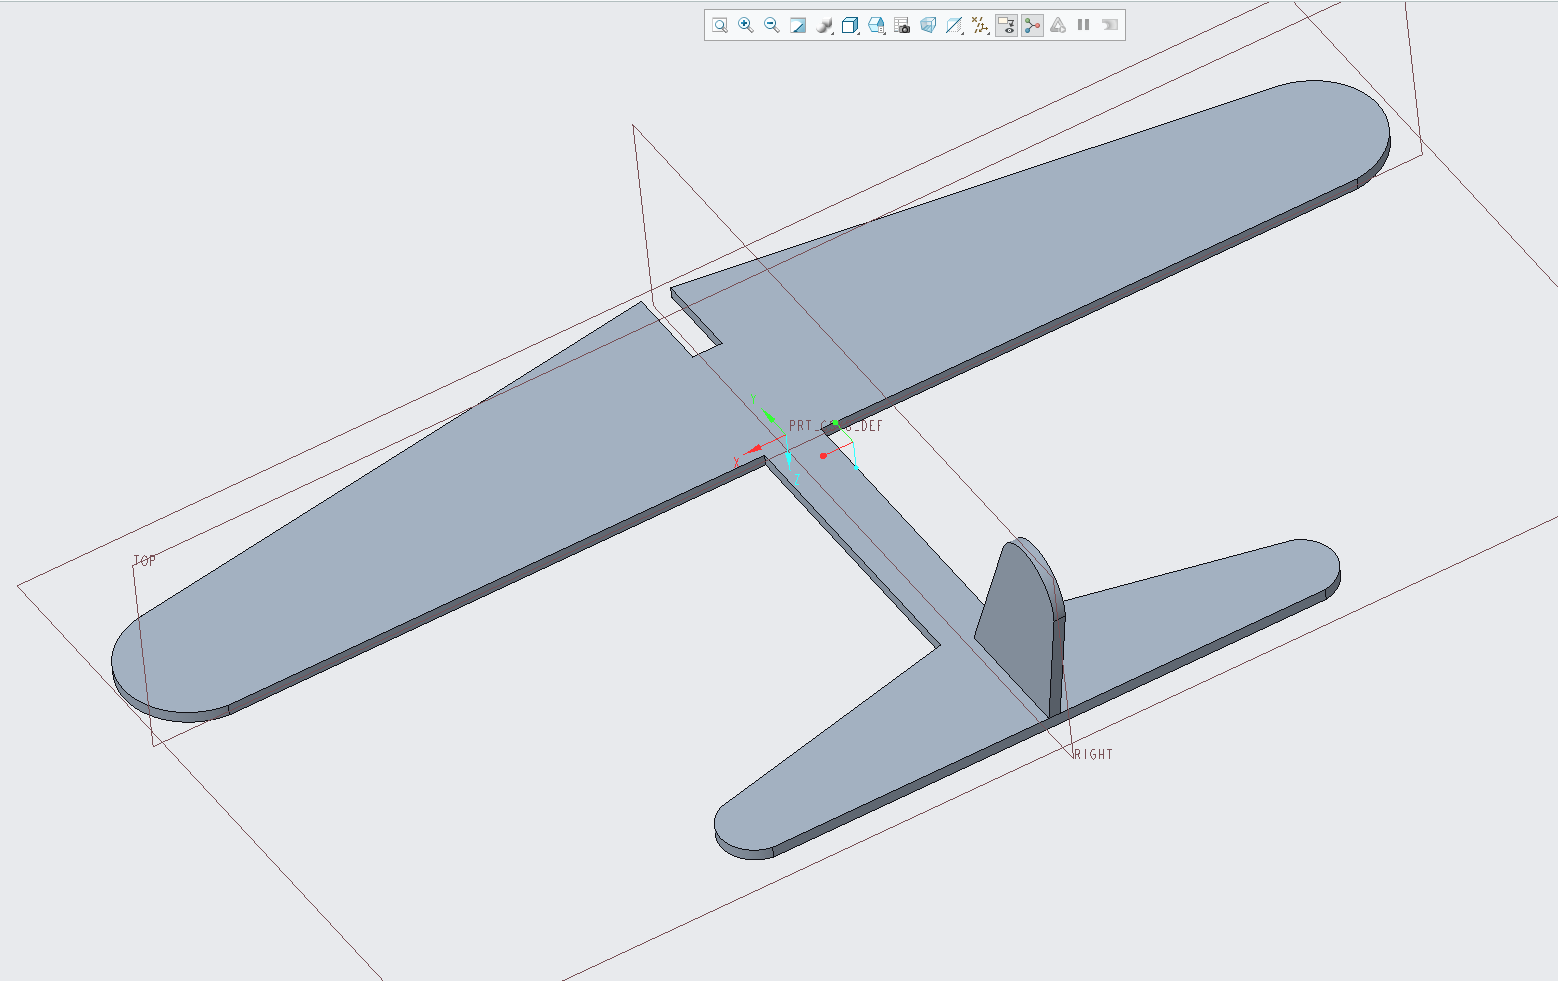Click the Refit view icon
The image size is (1558, 981).
point(720,25)
